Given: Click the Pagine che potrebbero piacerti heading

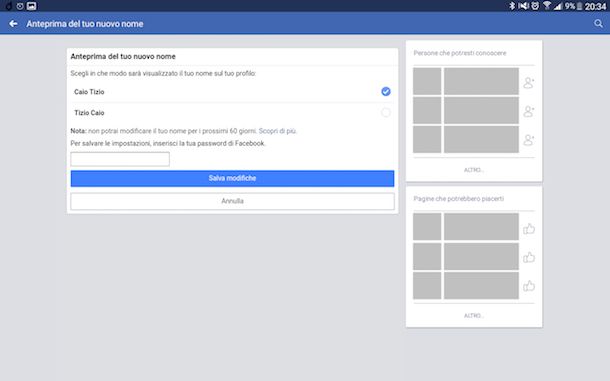Looking at the screenshot, I should click(x=459, y=199).
